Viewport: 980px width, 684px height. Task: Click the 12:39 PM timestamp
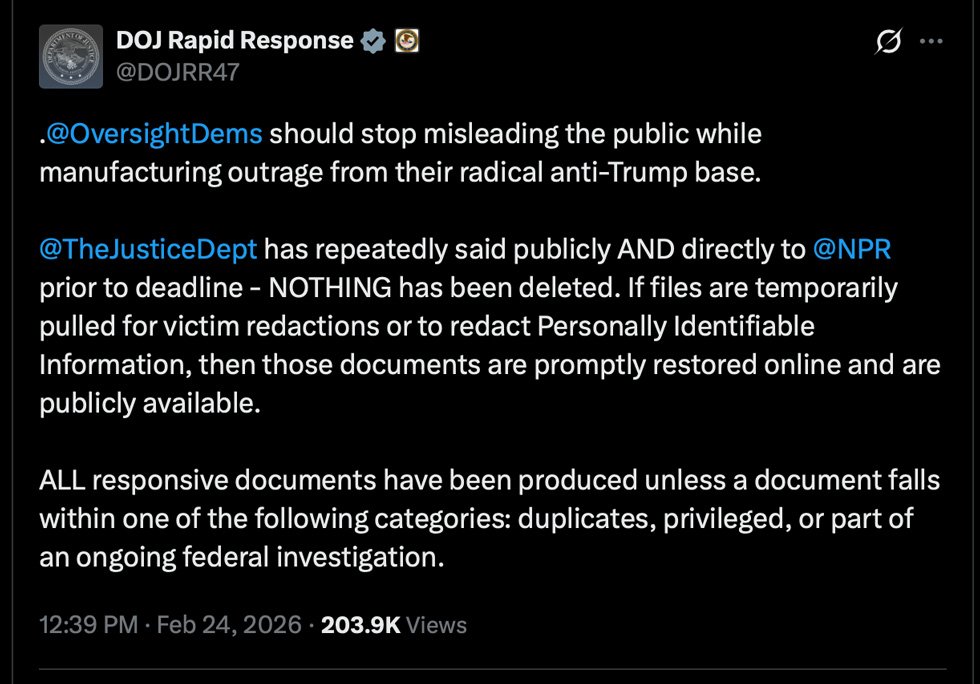88,625
